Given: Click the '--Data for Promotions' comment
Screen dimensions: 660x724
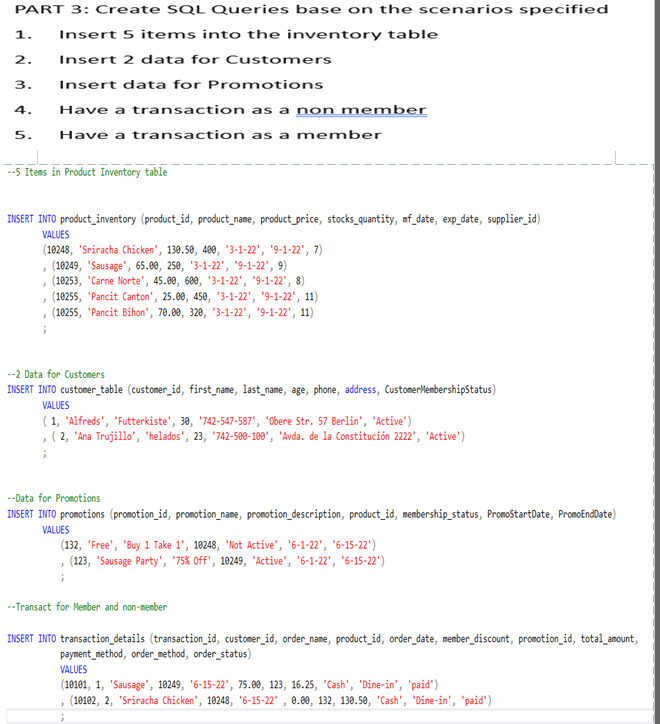Looking at the screenshot, I should point(54,498).
